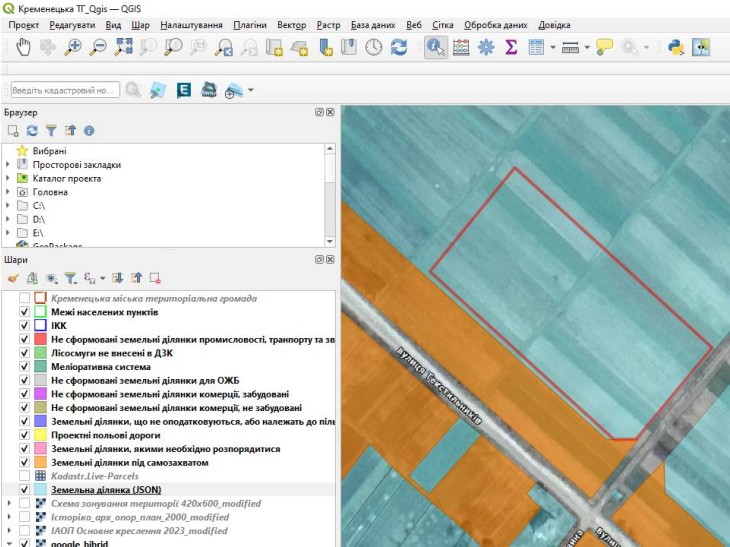Open the Проект menu
The width and height of the screenshot is (730, 547).
[x=24, y=25]
